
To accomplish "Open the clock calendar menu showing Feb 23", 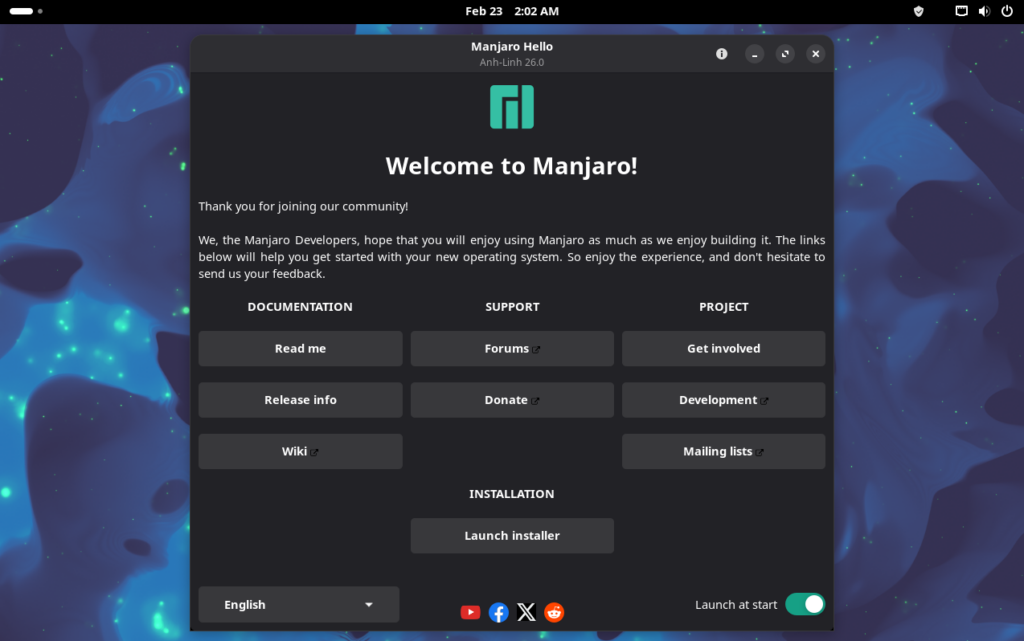I will (511, 11).
